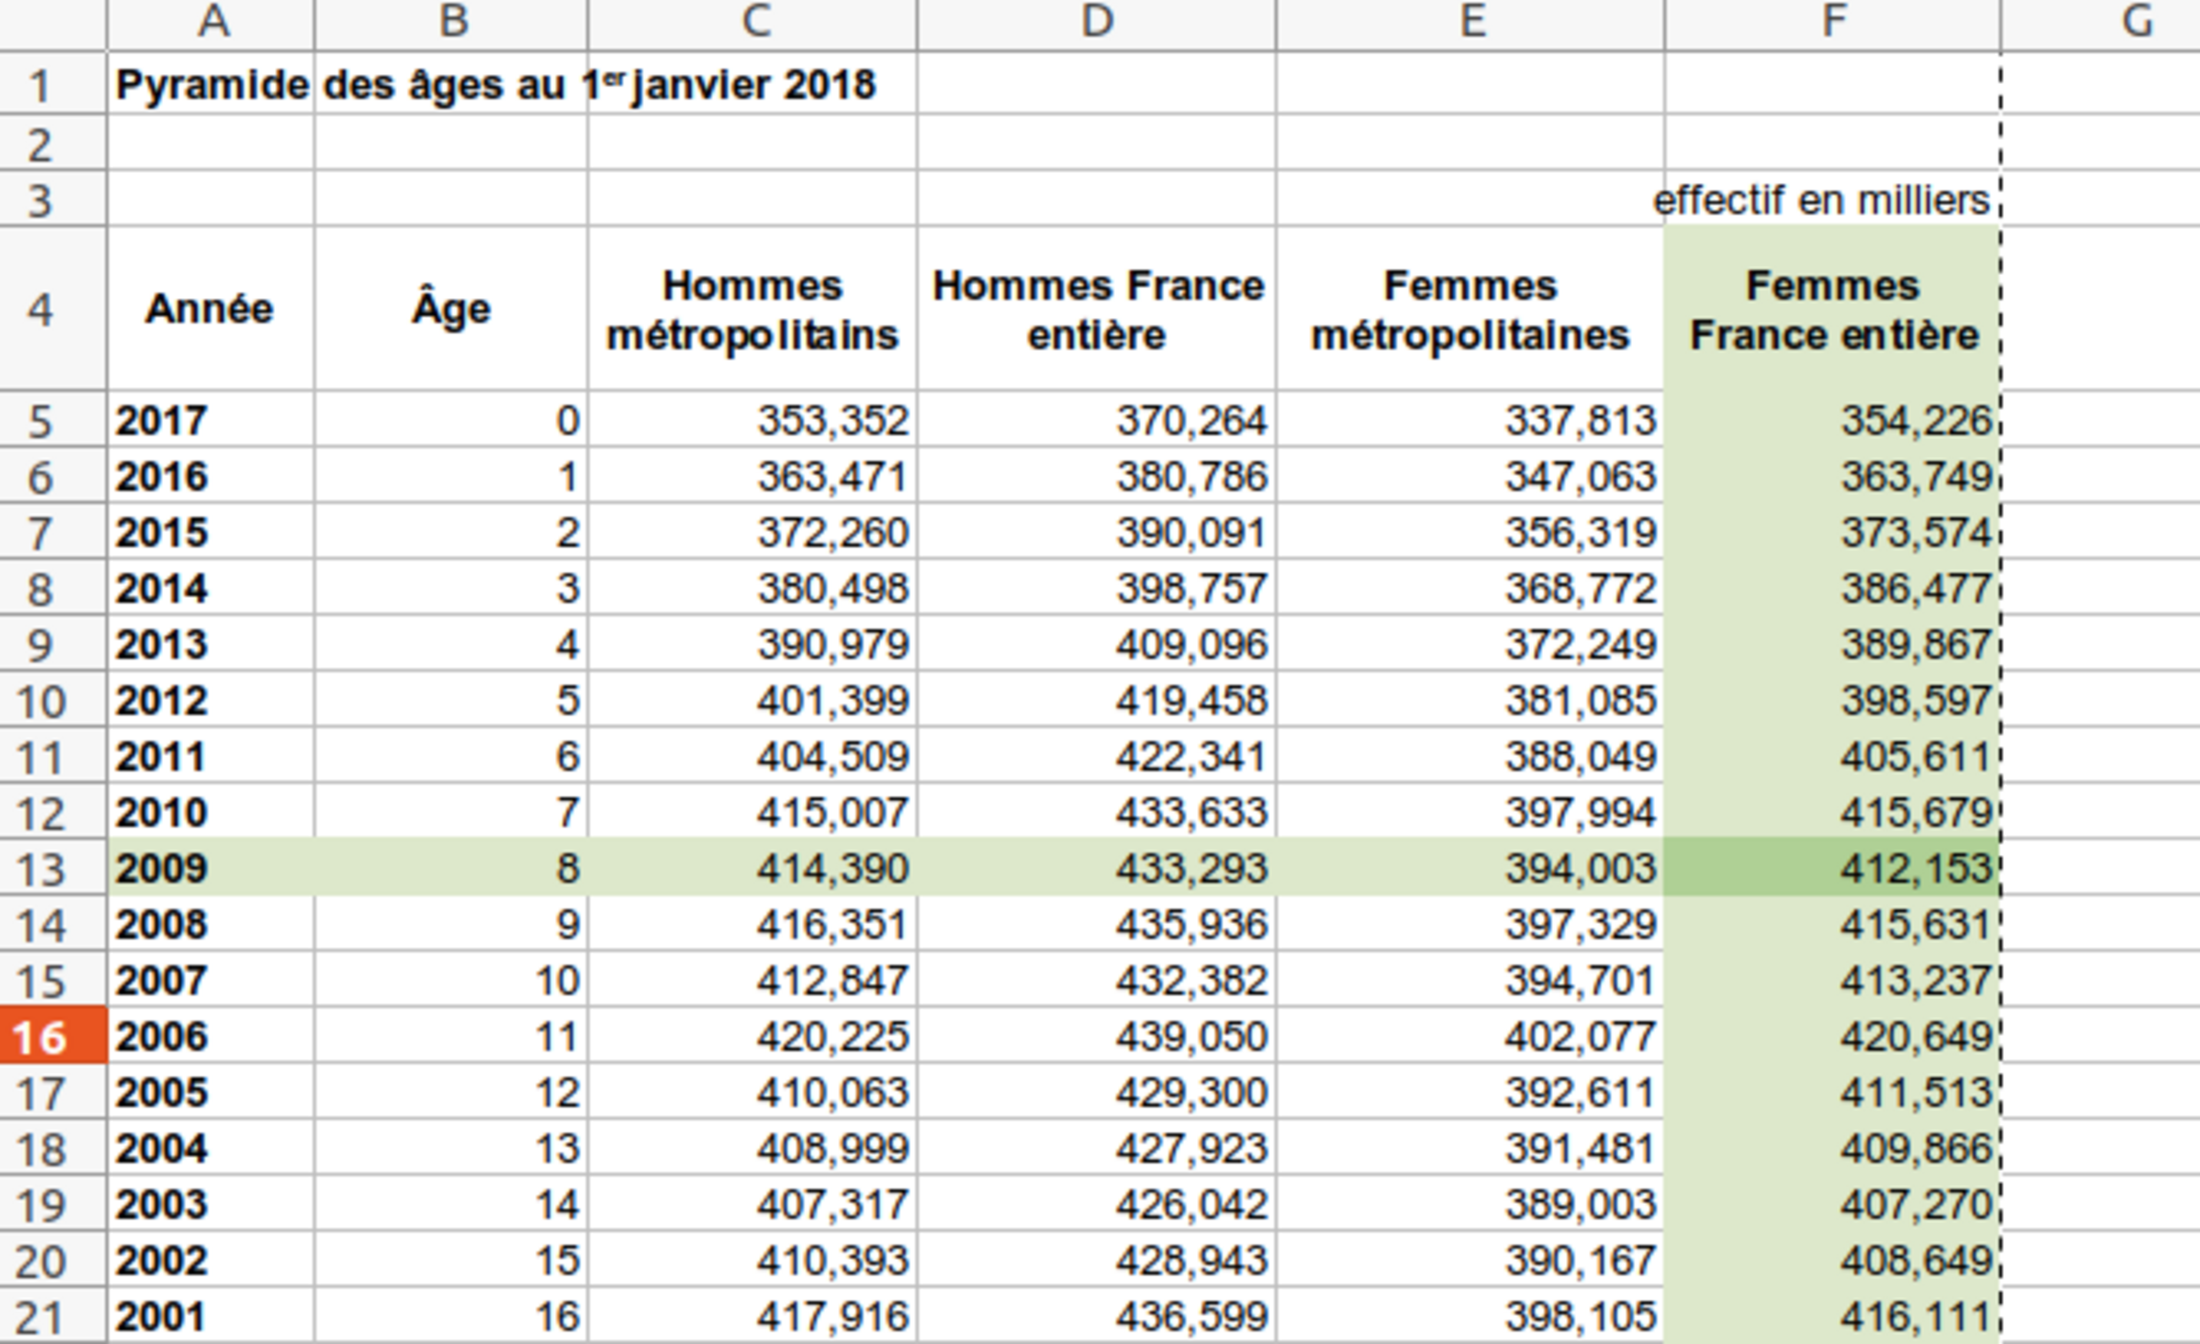Select the 'effectif en milliers' cell

click(1832, 200)
